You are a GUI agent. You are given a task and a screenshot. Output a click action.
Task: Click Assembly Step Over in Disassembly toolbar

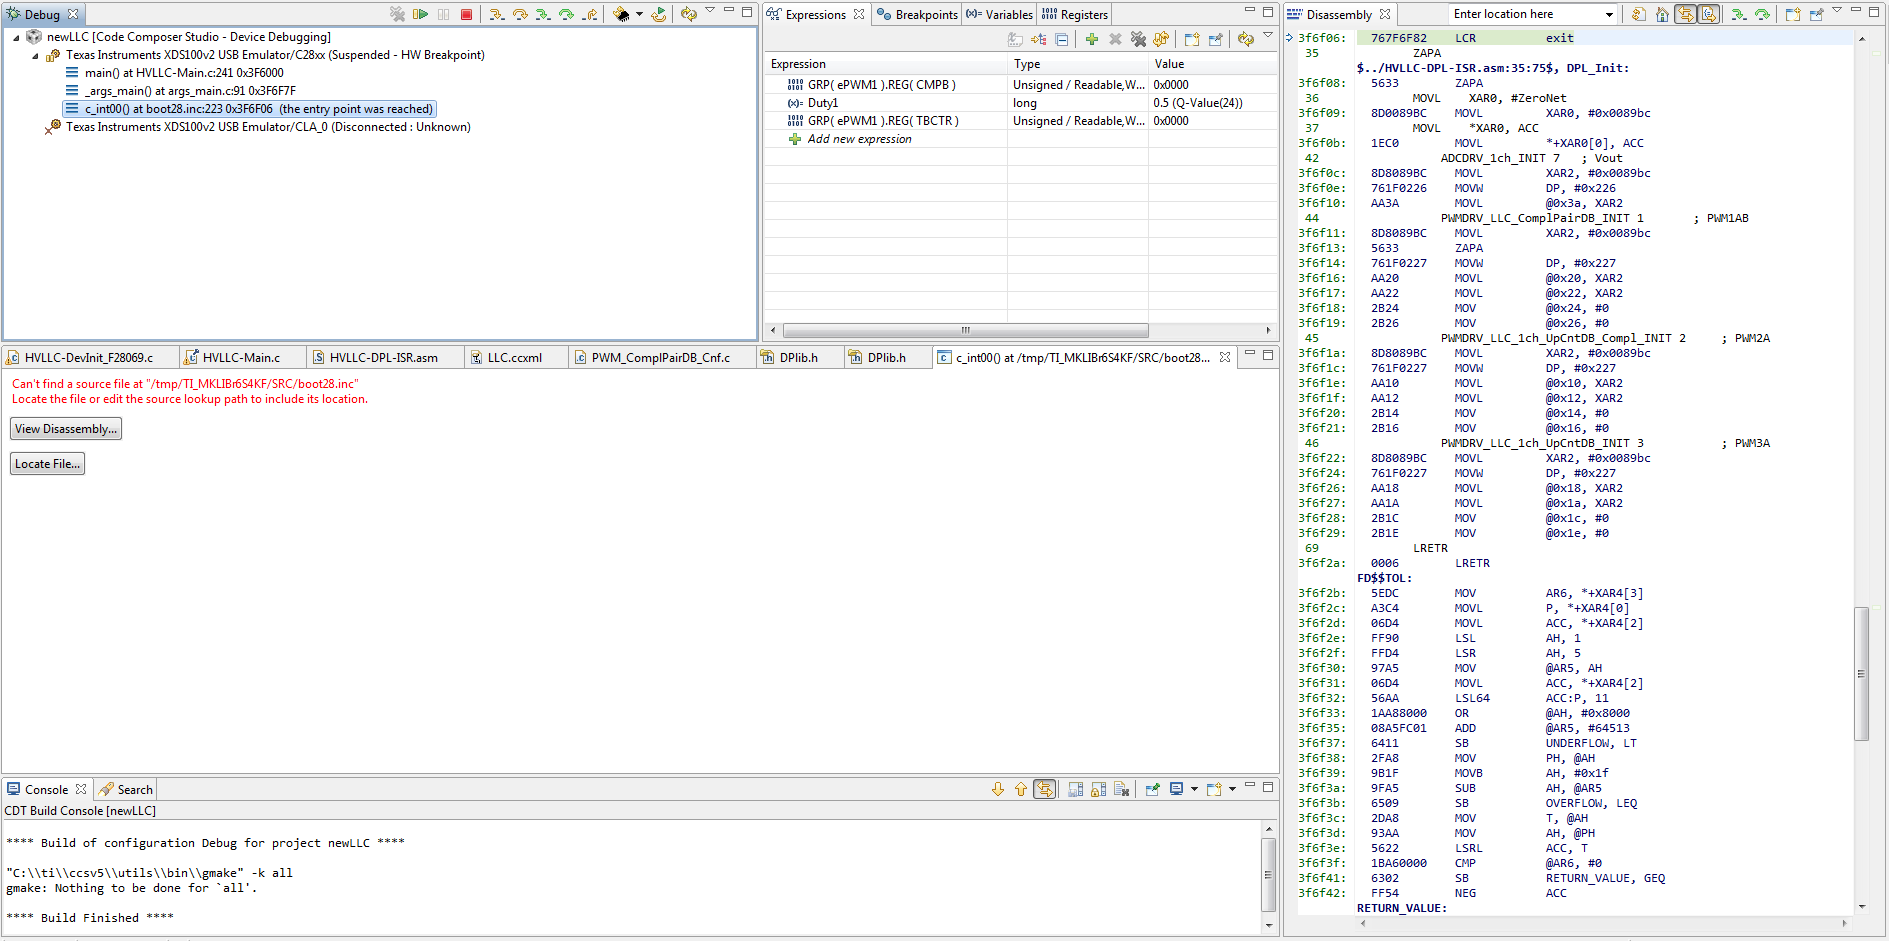tap(1762, 14)
